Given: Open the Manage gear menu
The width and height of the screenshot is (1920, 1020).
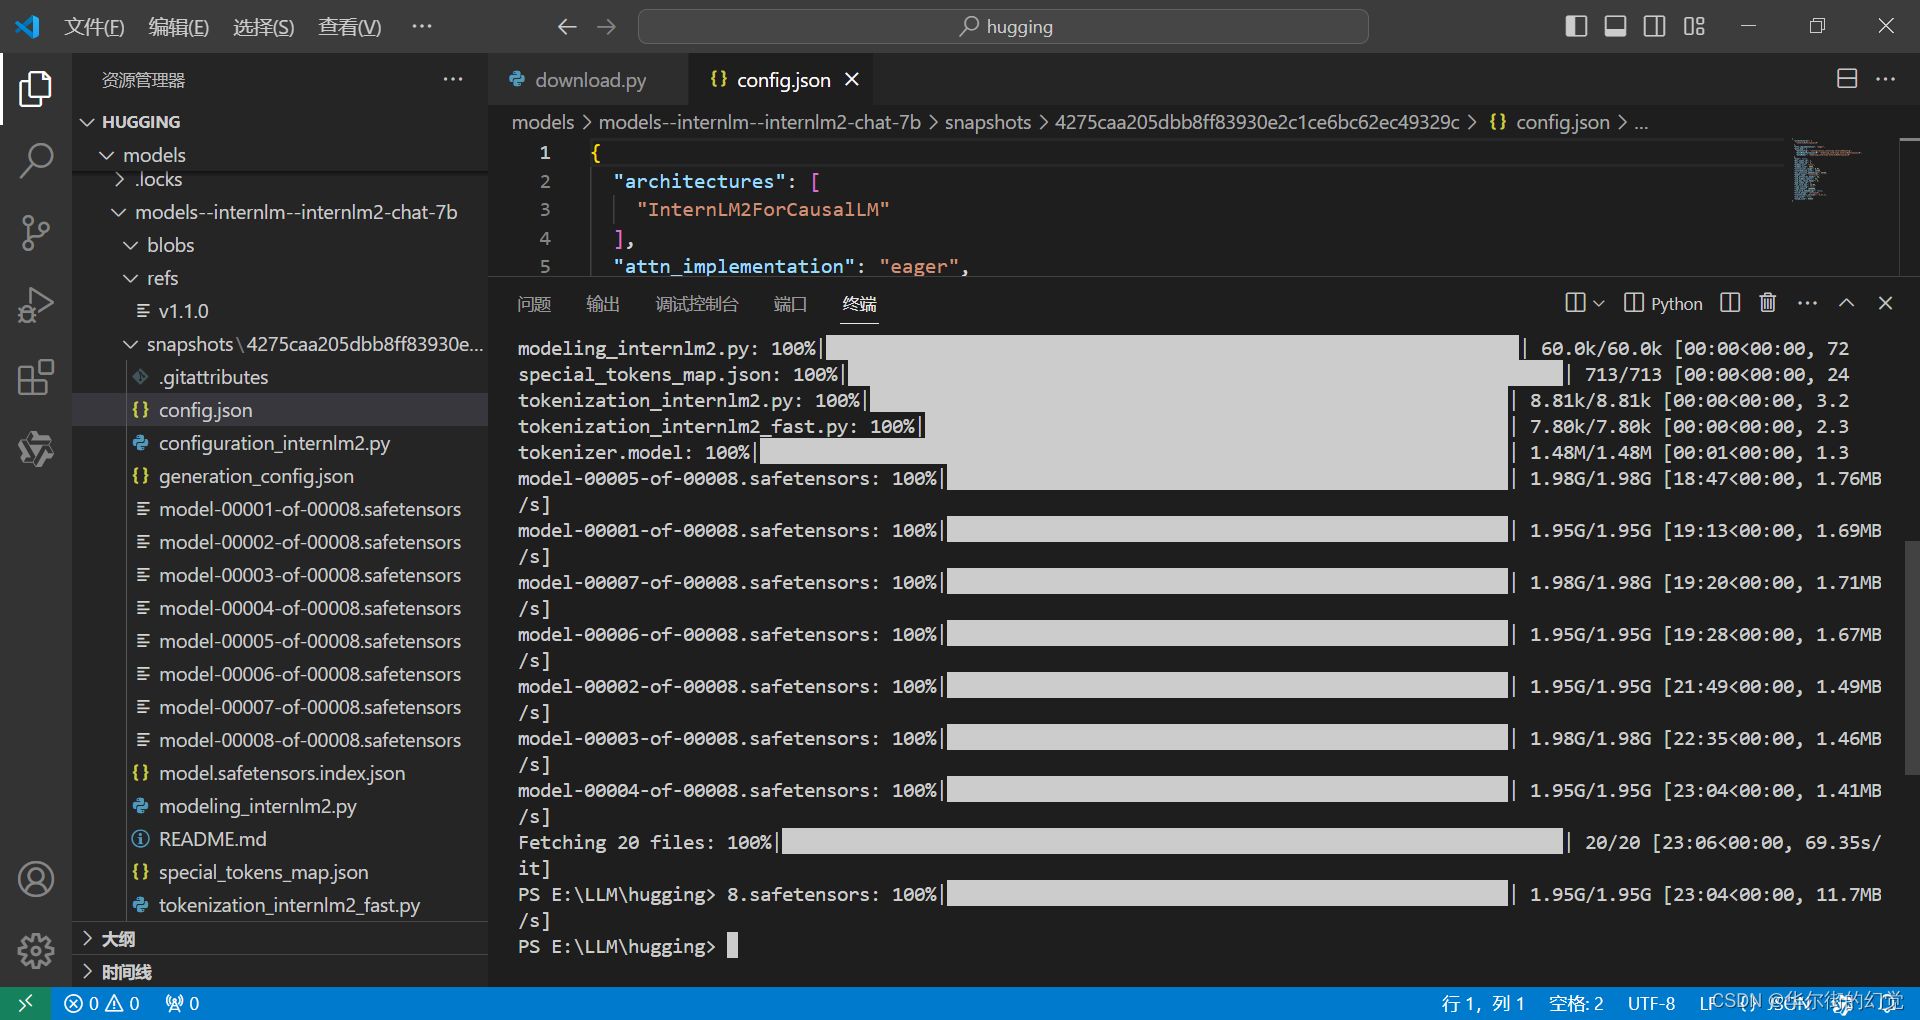Looking at the screenshot, I should pyautogui.click(x=36, y=950).
